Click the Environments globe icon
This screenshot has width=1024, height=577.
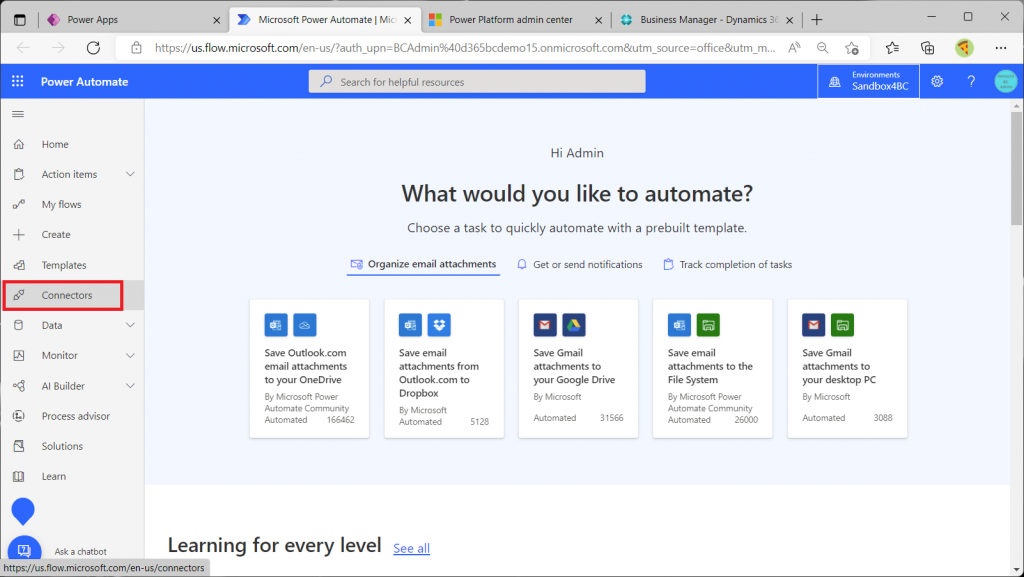pos(835,82)
